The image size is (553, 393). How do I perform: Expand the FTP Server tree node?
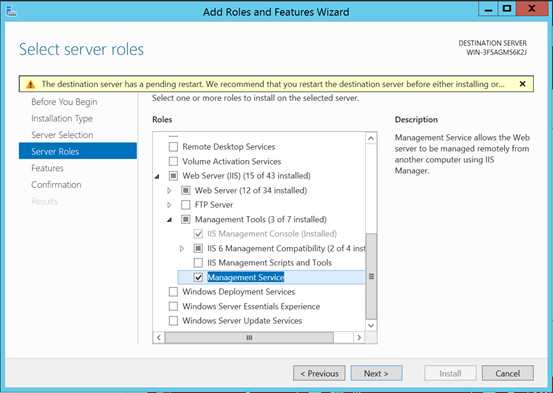(169, 205)
